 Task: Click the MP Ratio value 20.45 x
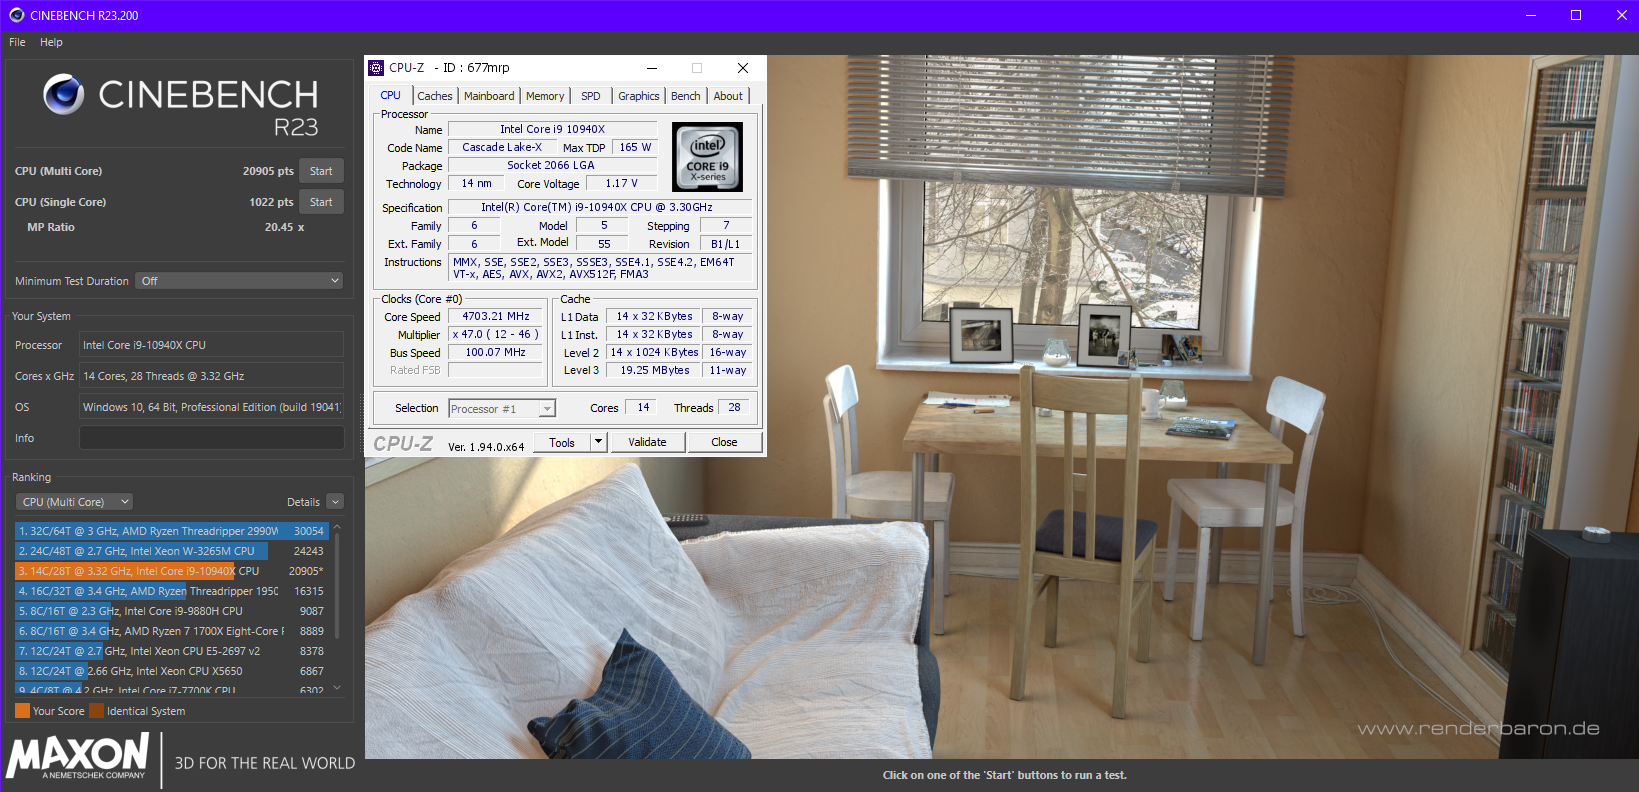(284, 227)
